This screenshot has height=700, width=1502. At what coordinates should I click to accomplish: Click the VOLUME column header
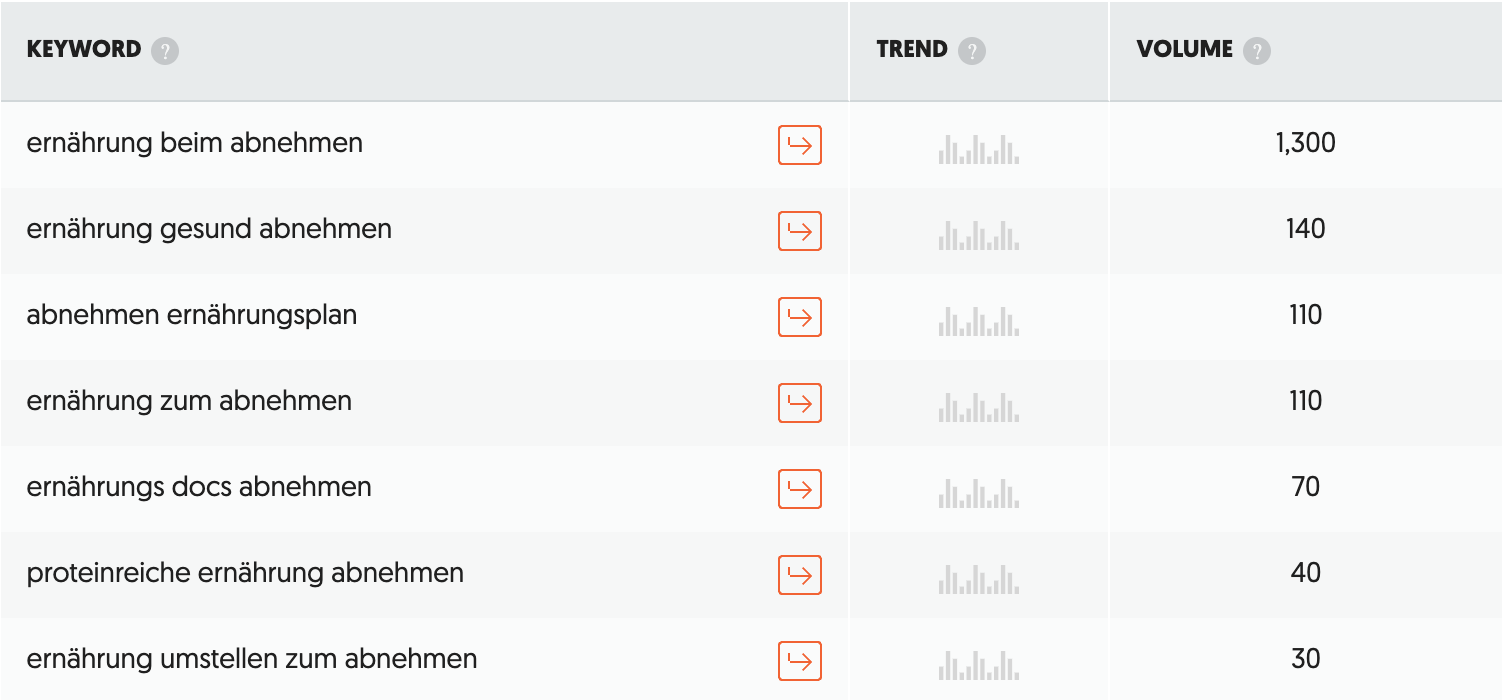coord(1185,49)
